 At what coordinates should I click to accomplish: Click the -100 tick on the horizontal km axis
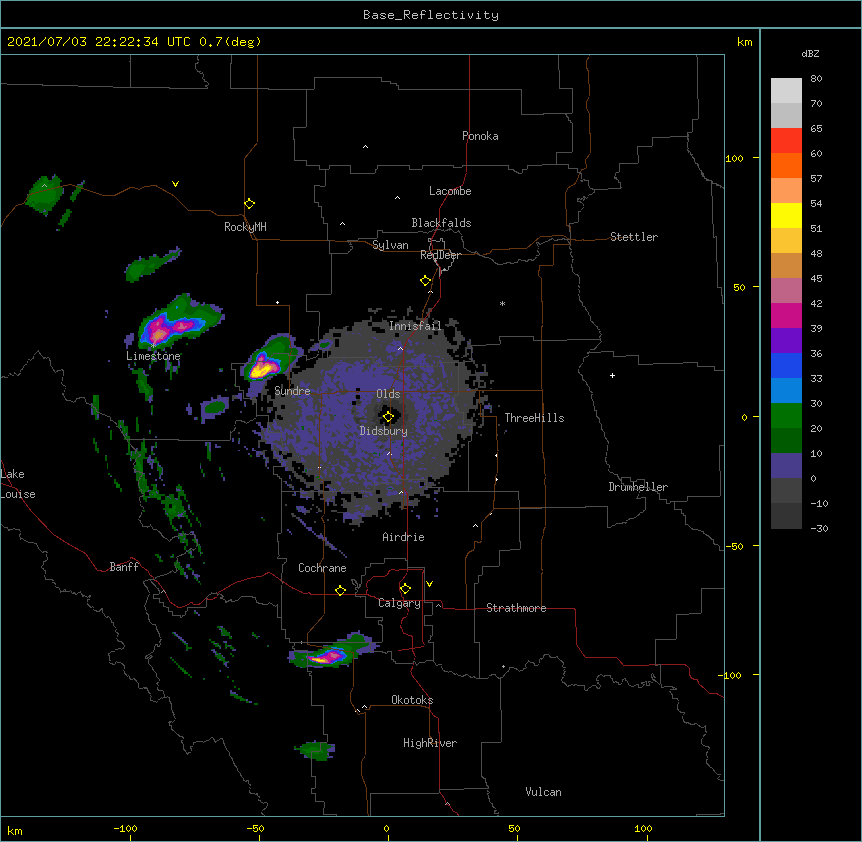[126, 829]
